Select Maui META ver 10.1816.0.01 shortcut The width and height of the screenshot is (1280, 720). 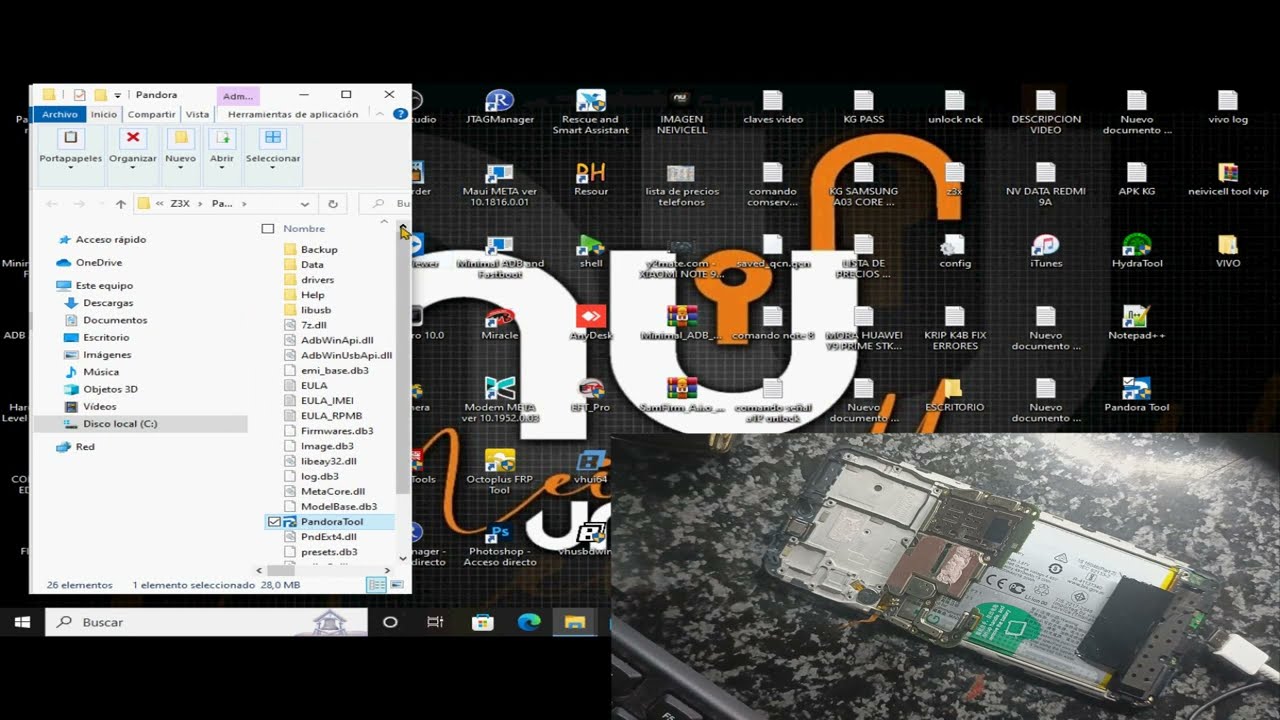(x=499, y=184)
